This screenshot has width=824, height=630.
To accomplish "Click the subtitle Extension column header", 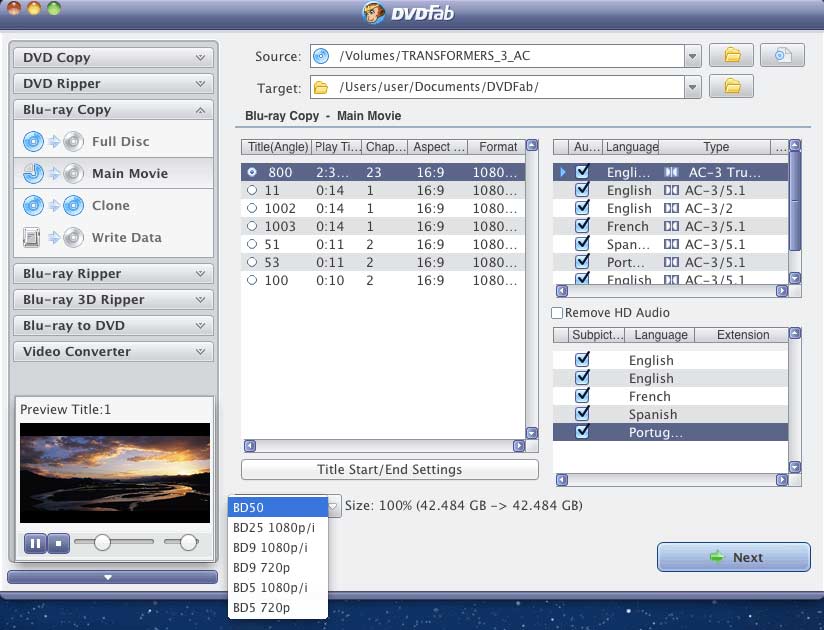I will tap(741, 335).
